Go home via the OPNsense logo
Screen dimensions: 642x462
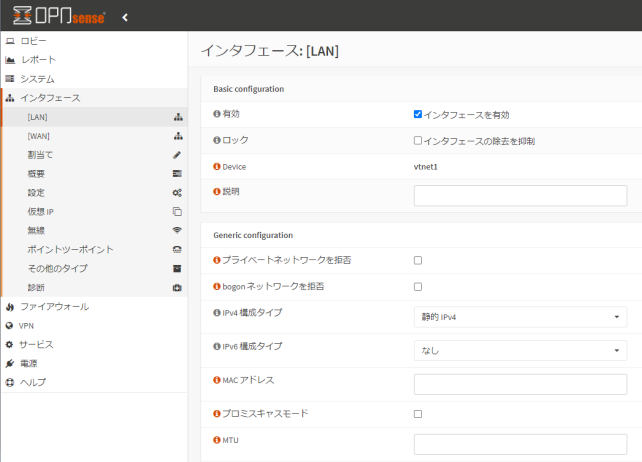pos(58,17)
